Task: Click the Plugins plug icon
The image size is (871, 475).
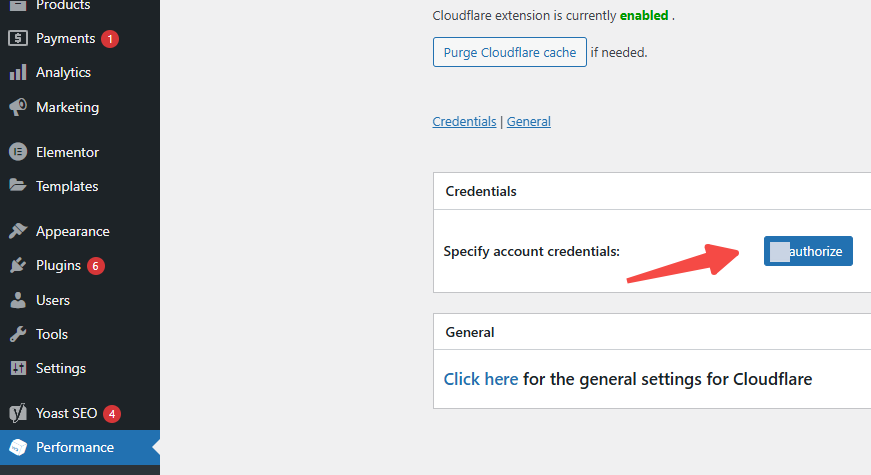Action: [17, 266]
